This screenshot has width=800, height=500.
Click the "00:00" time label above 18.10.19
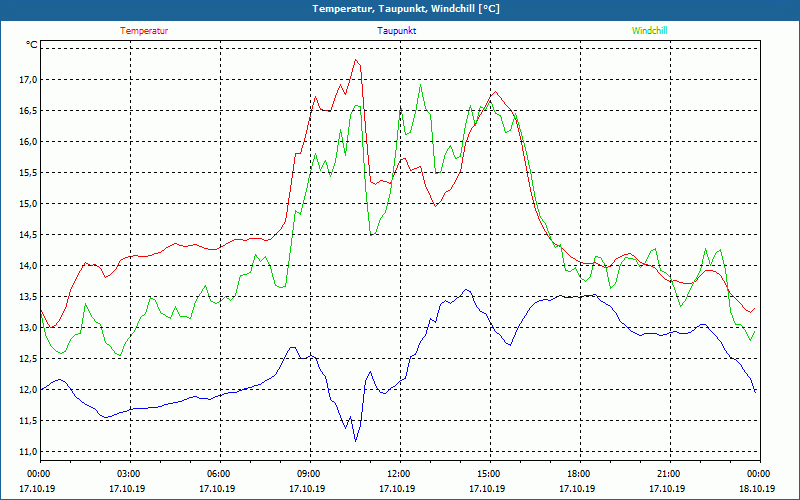tap(758, 474)
